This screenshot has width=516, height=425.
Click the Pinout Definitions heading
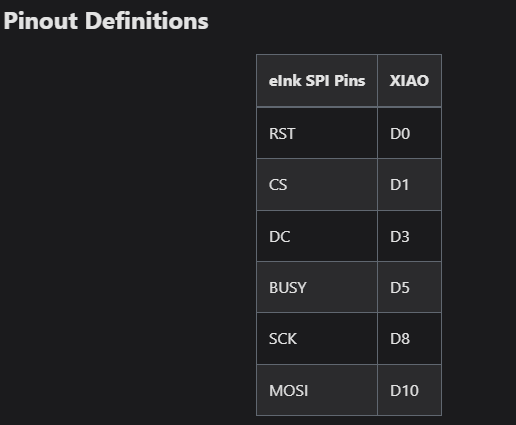coord(106,21)
